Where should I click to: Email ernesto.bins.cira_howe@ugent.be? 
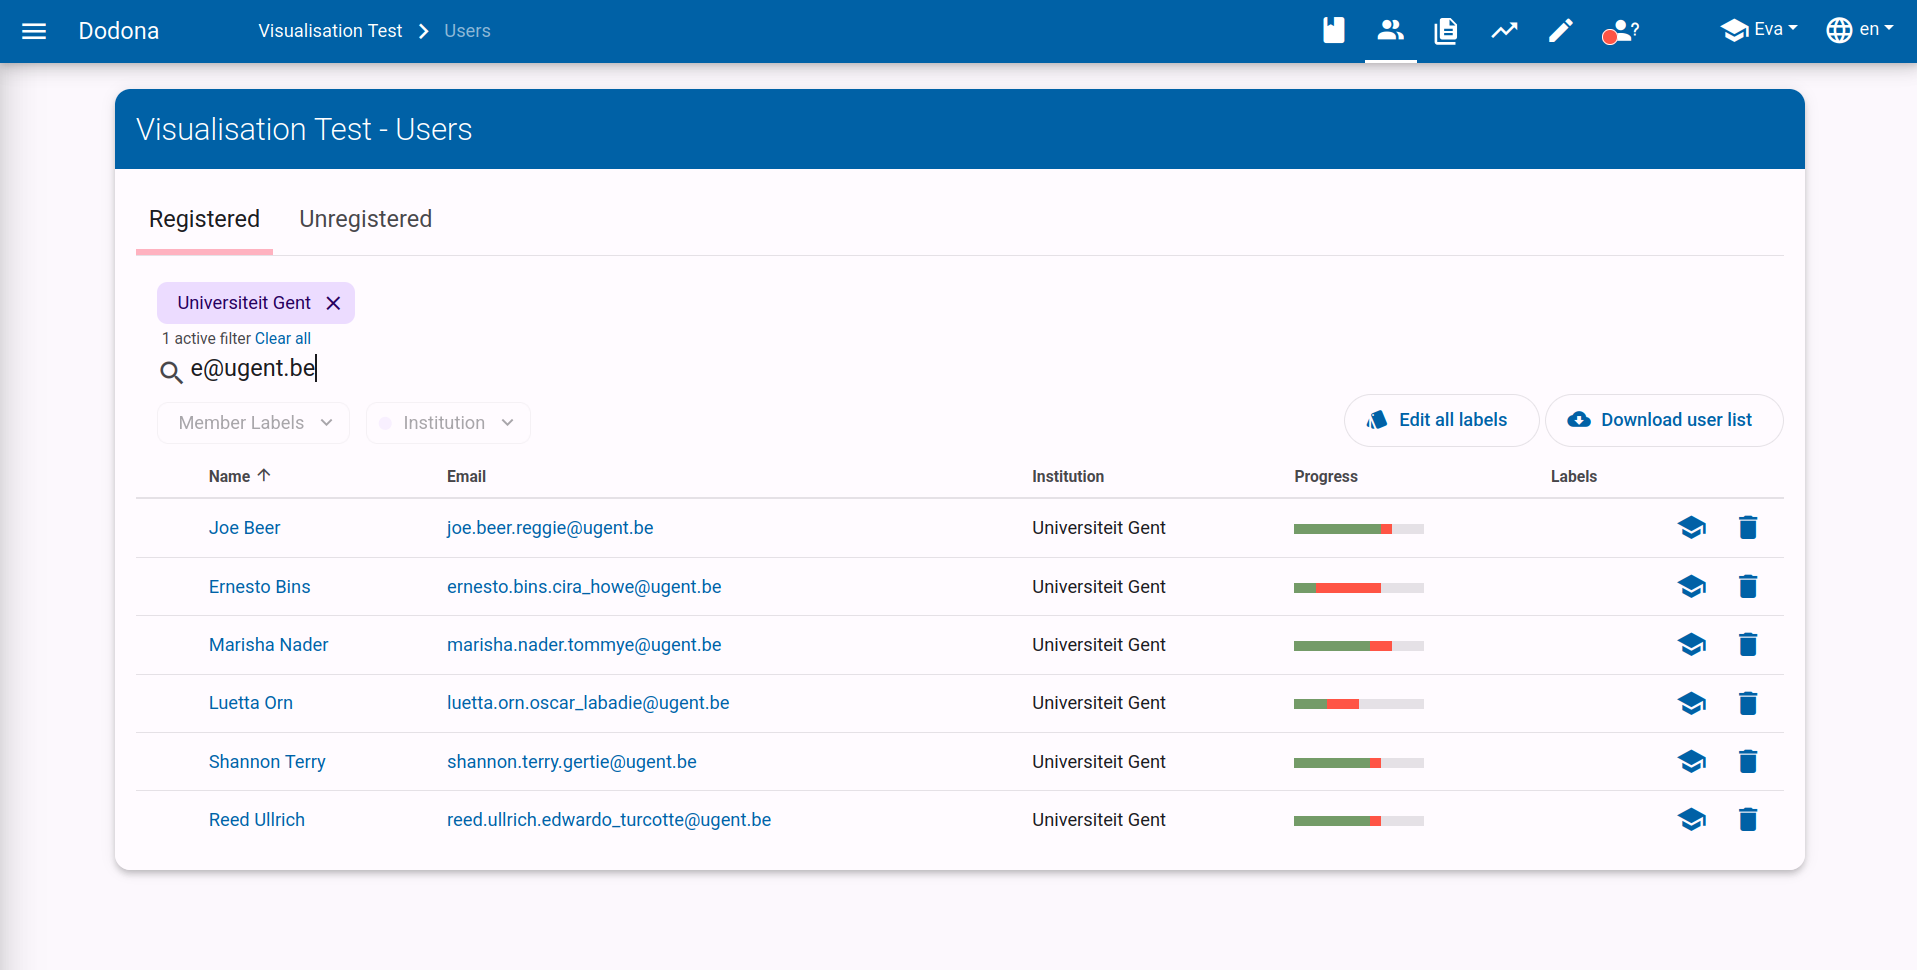click(584, 587)
